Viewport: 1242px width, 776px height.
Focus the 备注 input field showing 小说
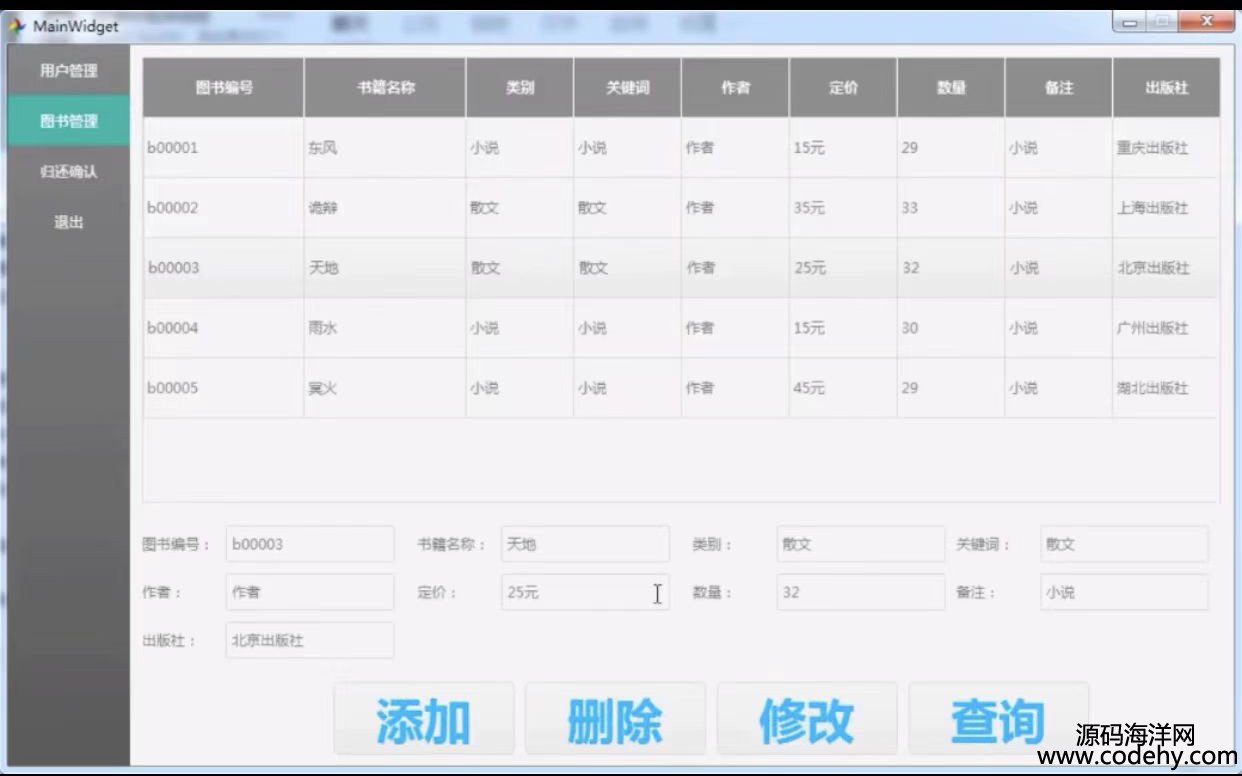[1124, 592]
